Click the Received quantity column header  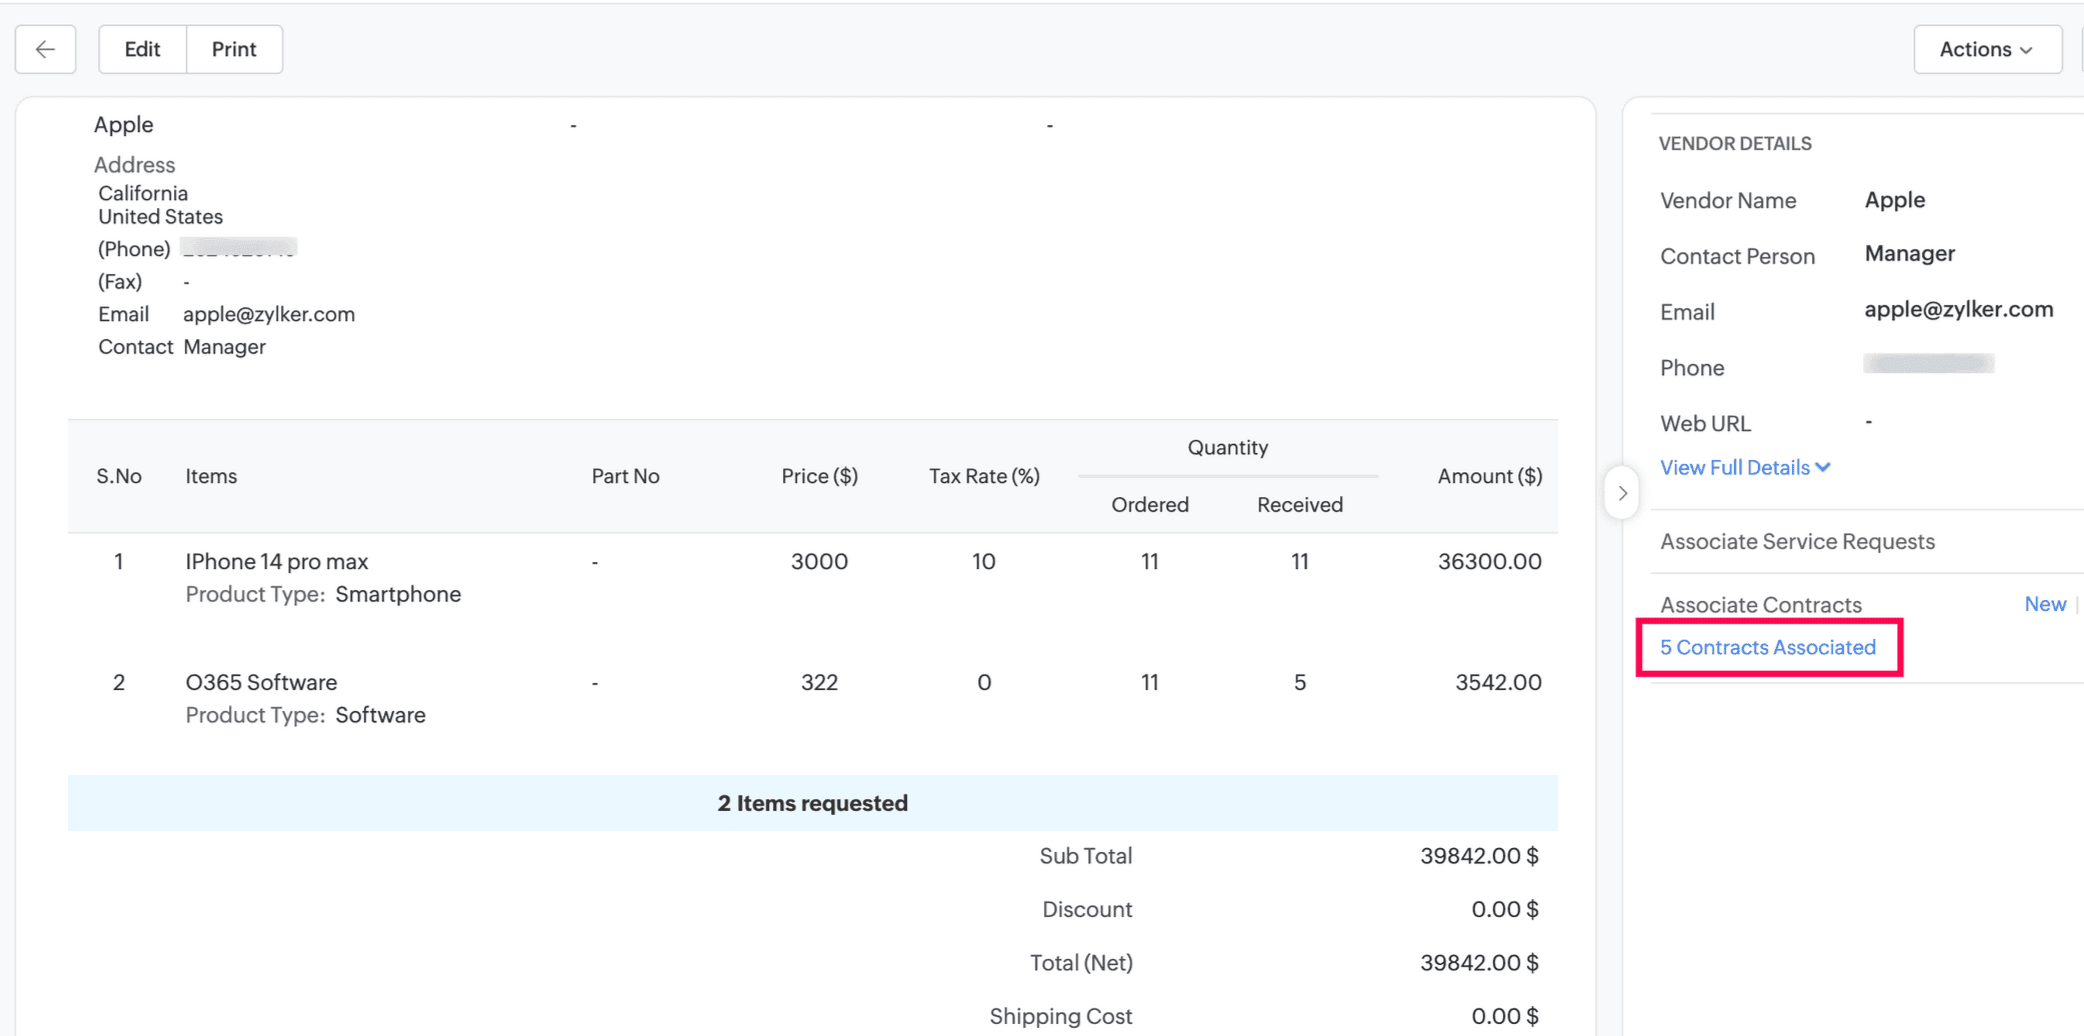tap(1300, 505)
